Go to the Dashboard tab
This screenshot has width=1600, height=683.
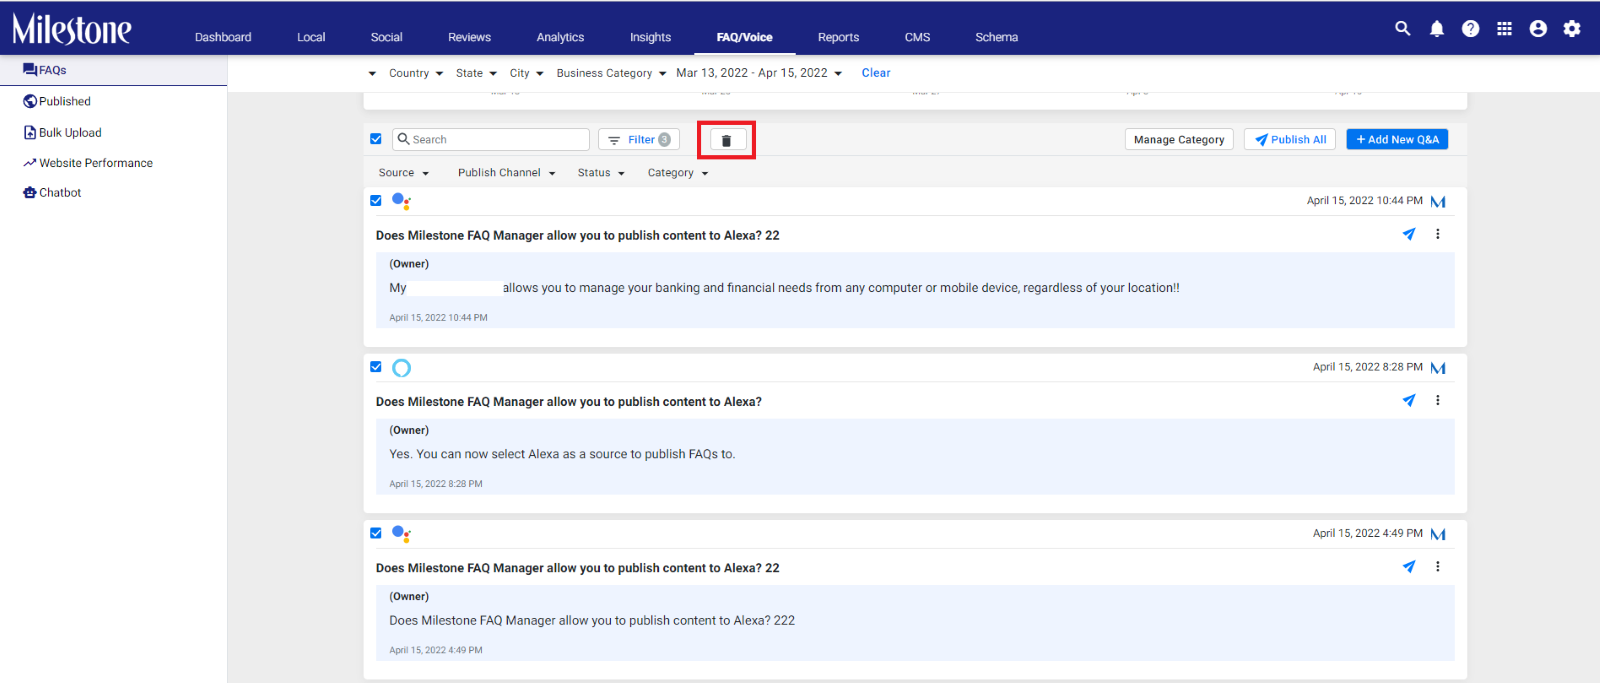click(x=223, y=37)
